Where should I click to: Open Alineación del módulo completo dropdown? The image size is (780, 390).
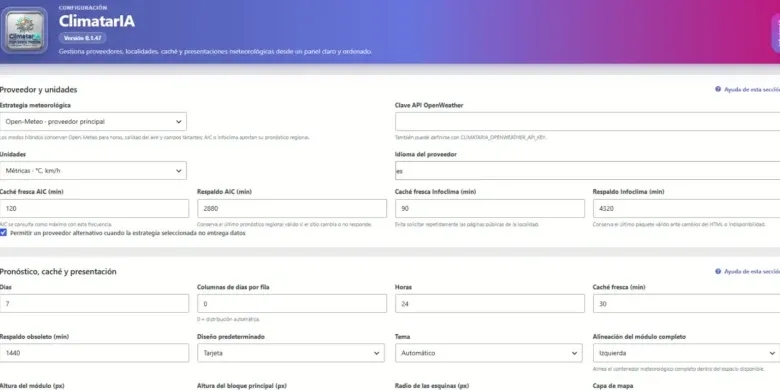(x=686, y=353)
